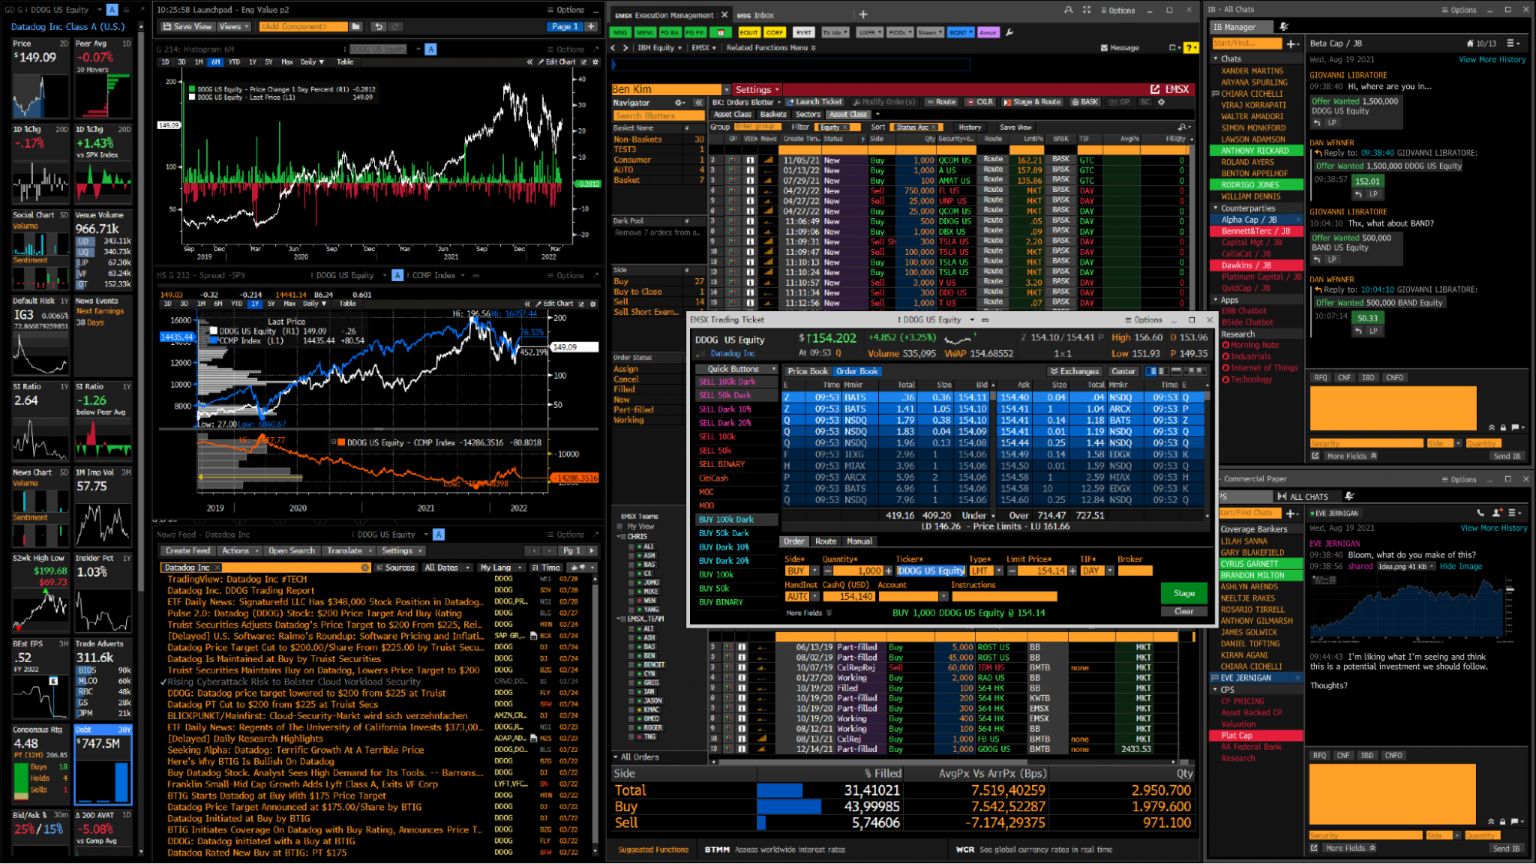Click the Exchanges icon in the Trading Ticket
Image resolution: width=1536 pixels, height=864 pixels.
point(1068,370)
